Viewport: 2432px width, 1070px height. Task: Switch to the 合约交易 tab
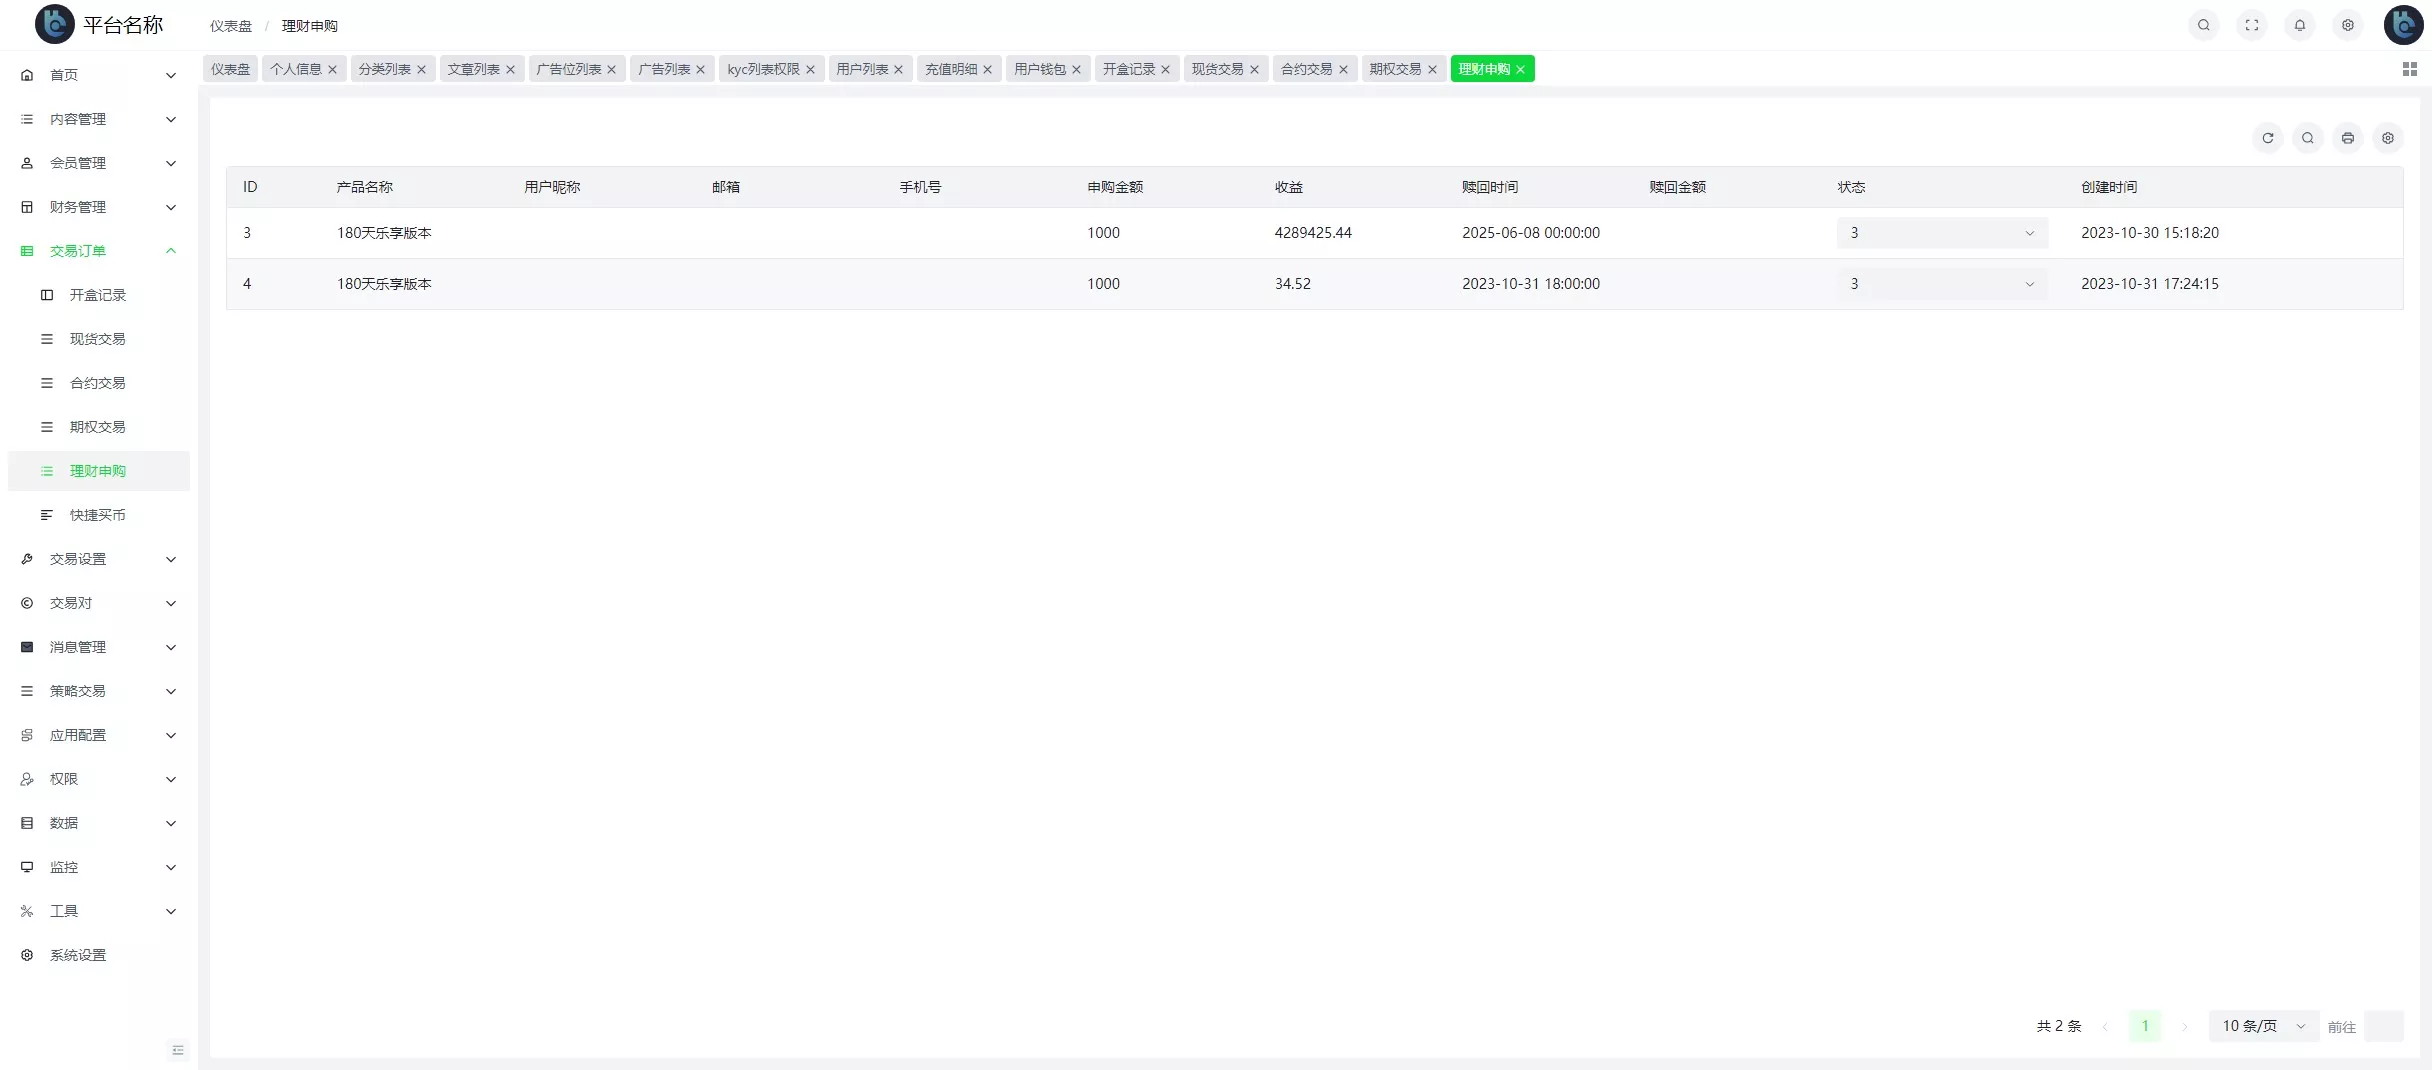(1306, 69)
